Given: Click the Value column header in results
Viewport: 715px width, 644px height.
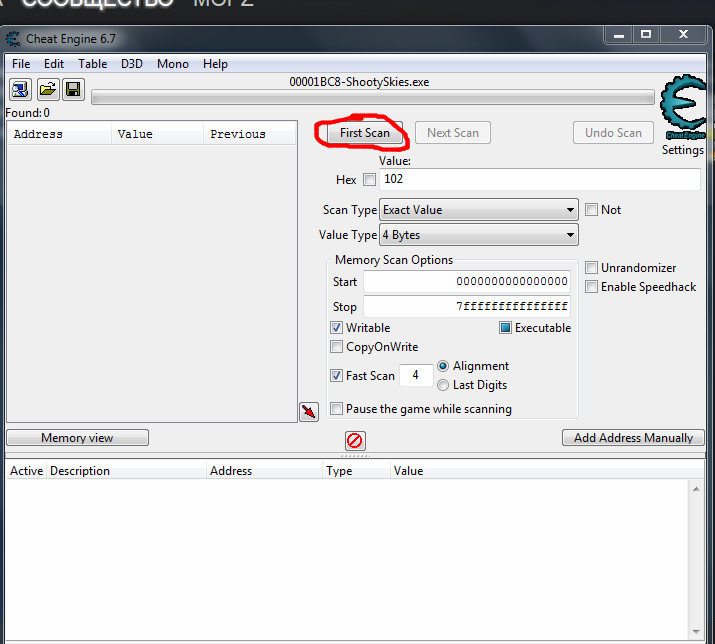Looking at the screenshot, I should pos(157,134).
